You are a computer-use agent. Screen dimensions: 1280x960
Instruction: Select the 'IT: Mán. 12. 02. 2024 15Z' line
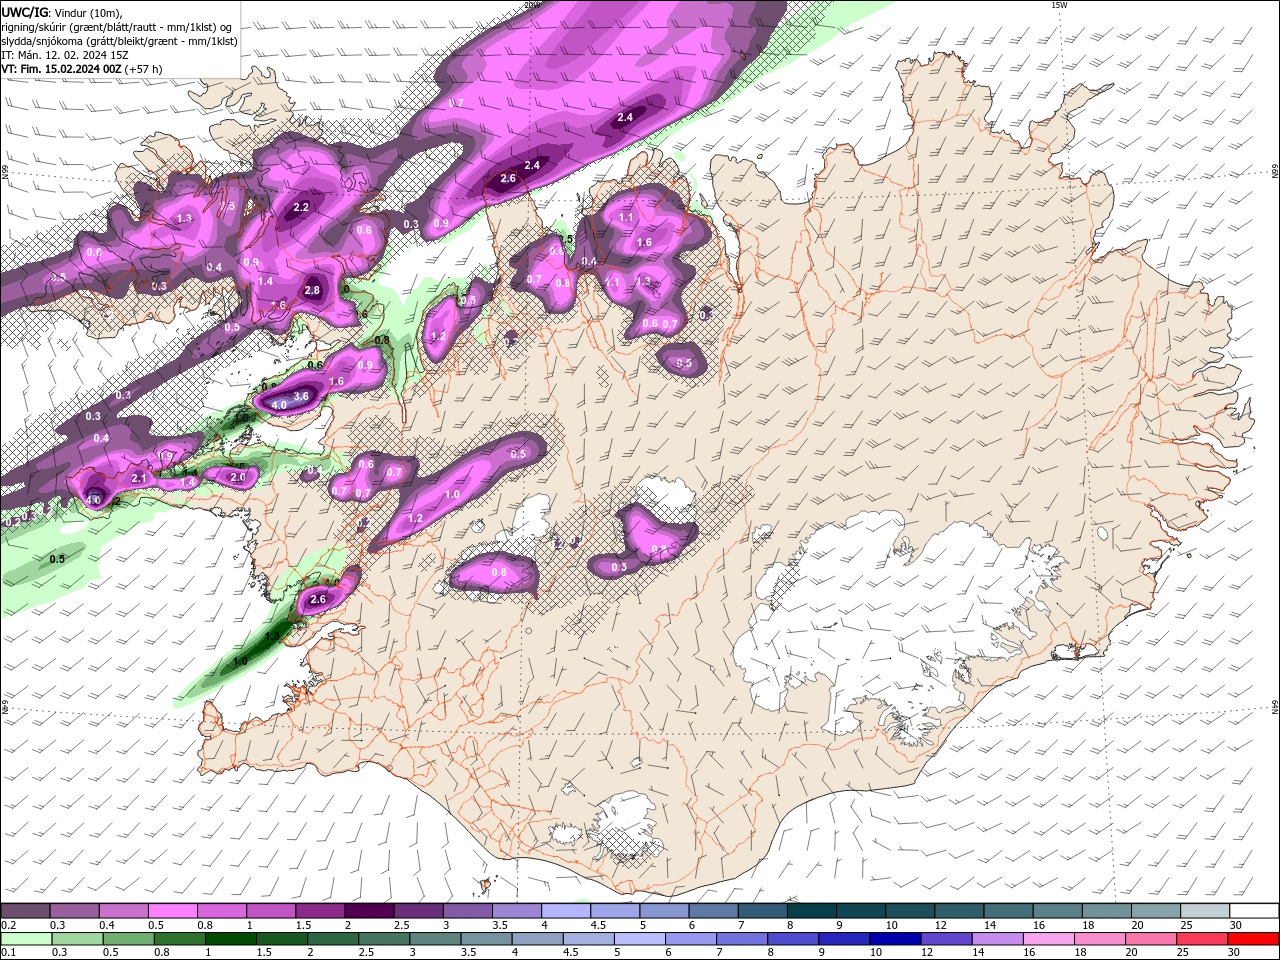coord(64,55)
